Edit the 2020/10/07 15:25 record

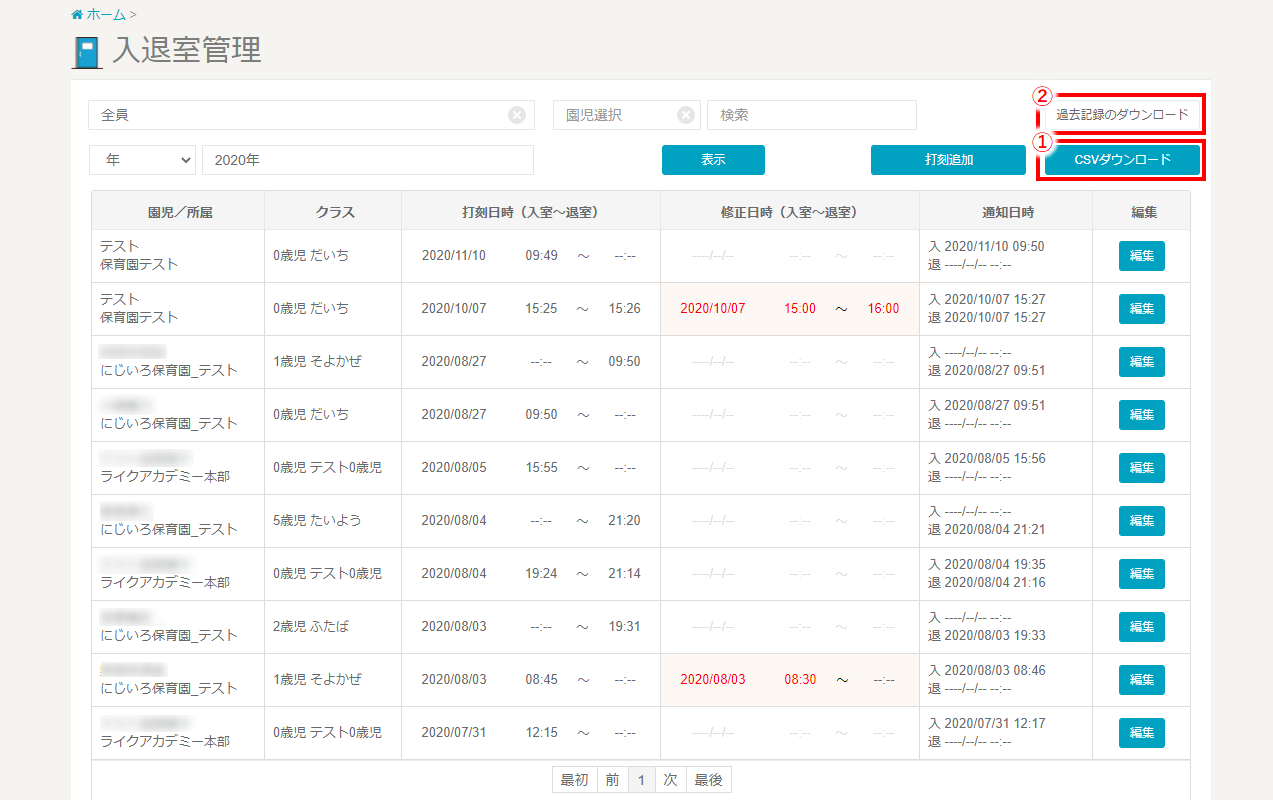1141,309
